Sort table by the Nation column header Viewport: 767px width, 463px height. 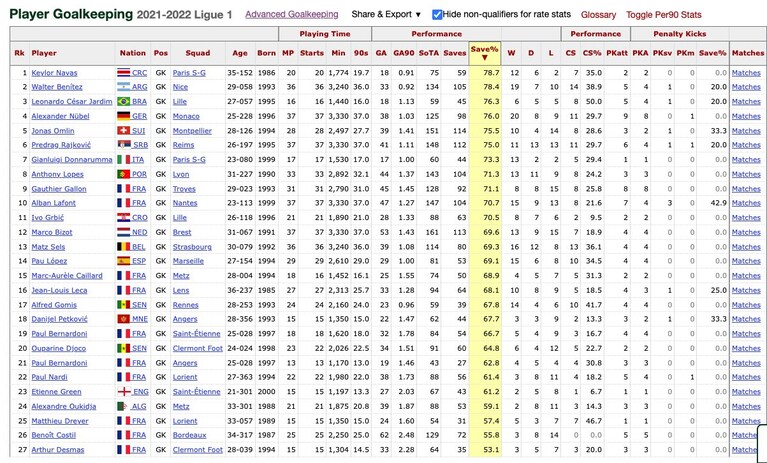[133, 53]
